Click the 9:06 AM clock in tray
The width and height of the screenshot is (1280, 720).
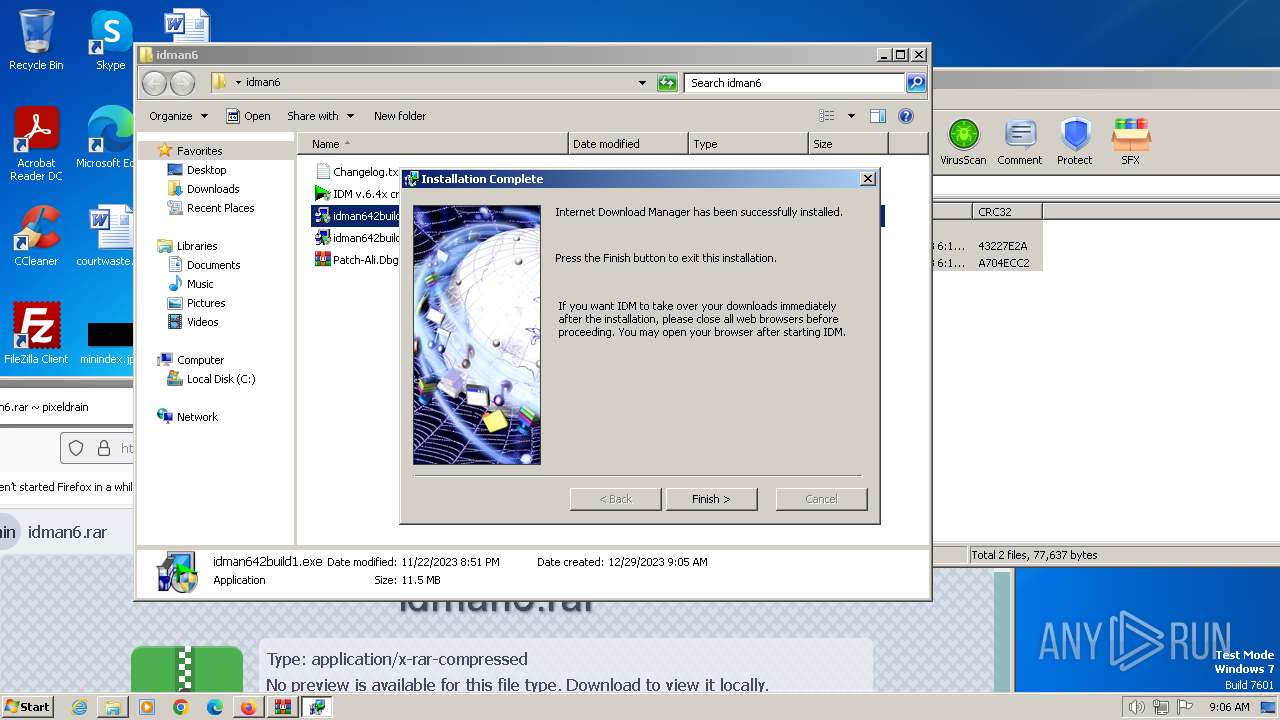[1229, 707]
